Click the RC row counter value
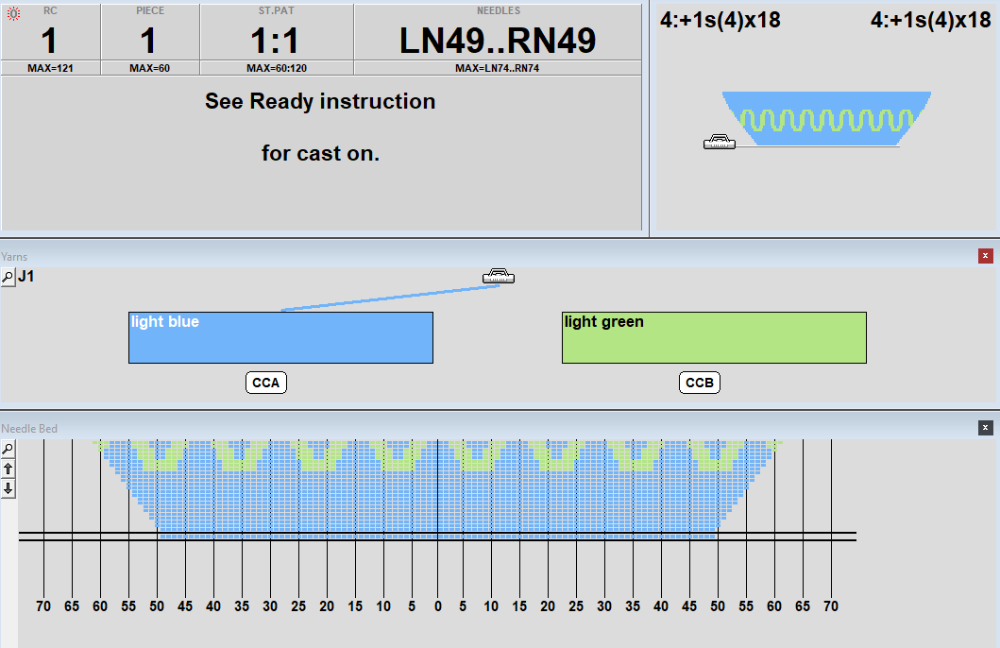Image resolution: width=1000 pixels, height=648 pixels. click(x=50, y=40)
